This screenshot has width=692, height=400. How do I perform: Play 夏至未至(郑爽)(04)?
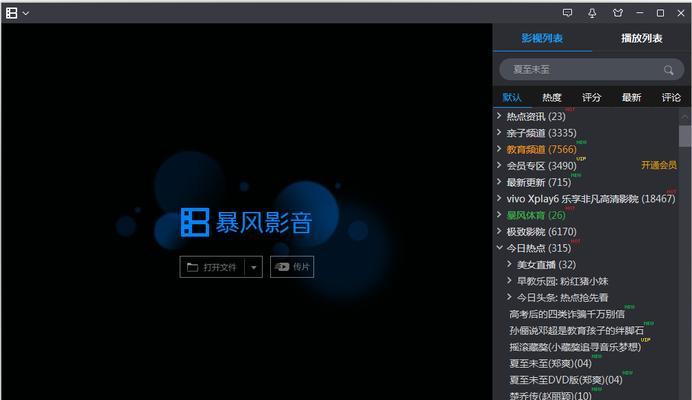(550, 363)
